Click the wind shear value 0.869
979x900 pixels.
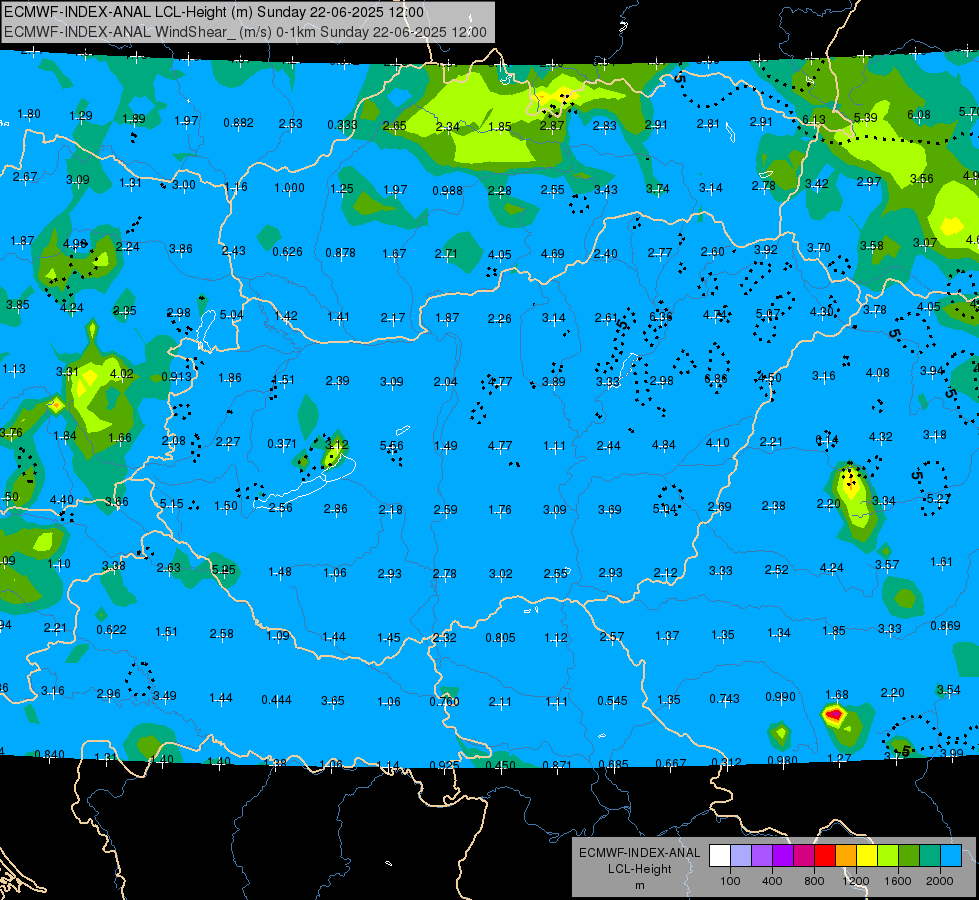945,625
